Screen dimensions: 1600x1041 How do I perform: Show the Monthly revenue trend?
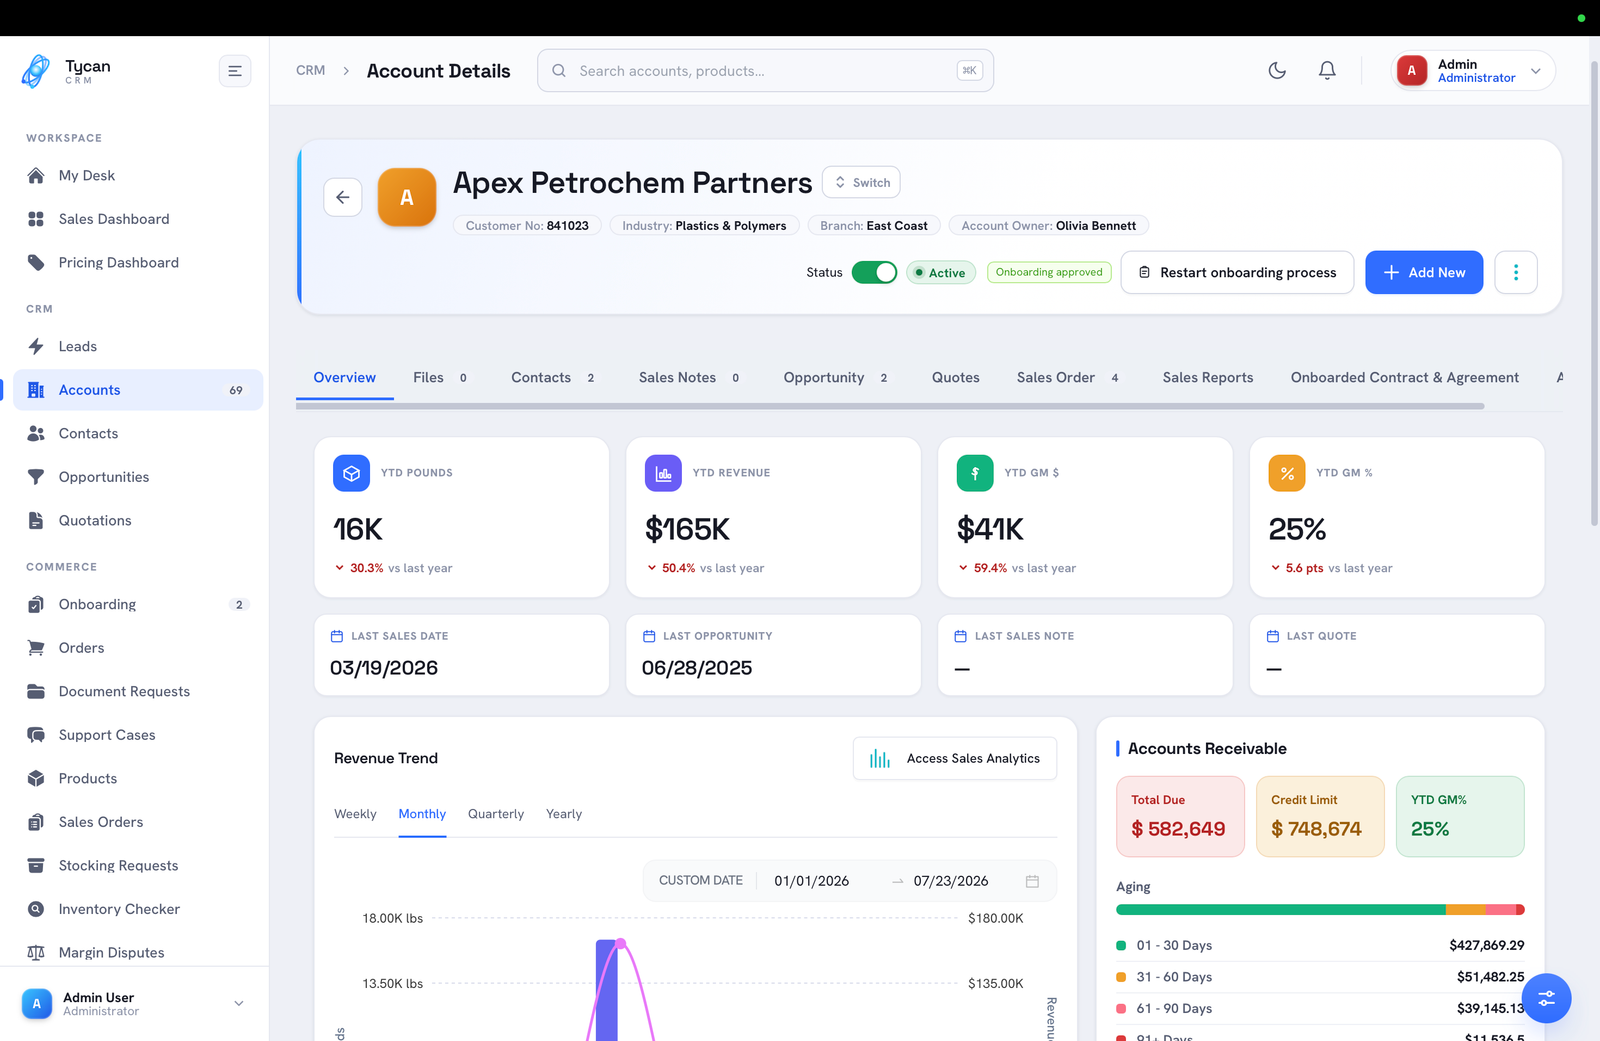tap(422, 814)
